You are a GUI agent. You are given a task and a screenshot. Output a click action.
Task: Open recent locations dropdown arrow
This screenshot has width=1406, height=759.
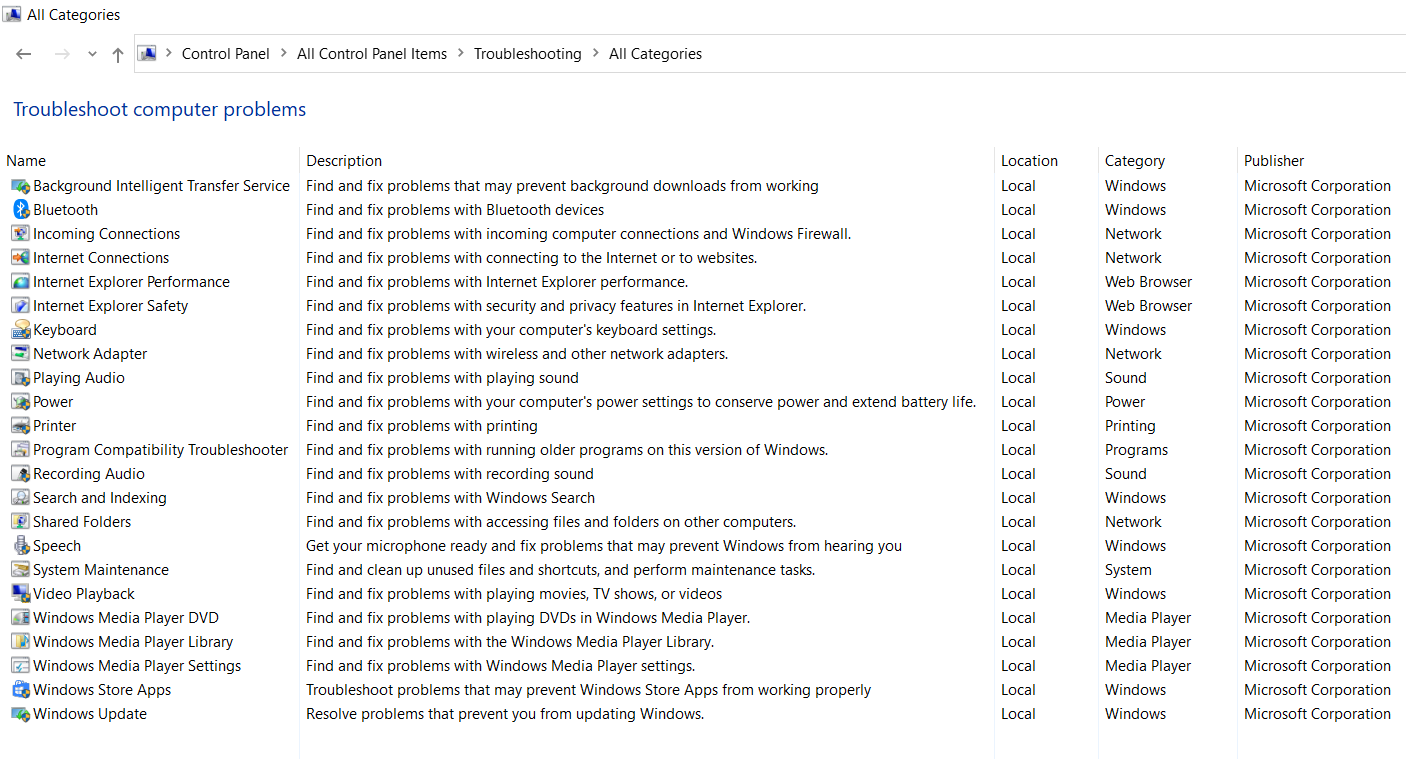pos(92,54)
